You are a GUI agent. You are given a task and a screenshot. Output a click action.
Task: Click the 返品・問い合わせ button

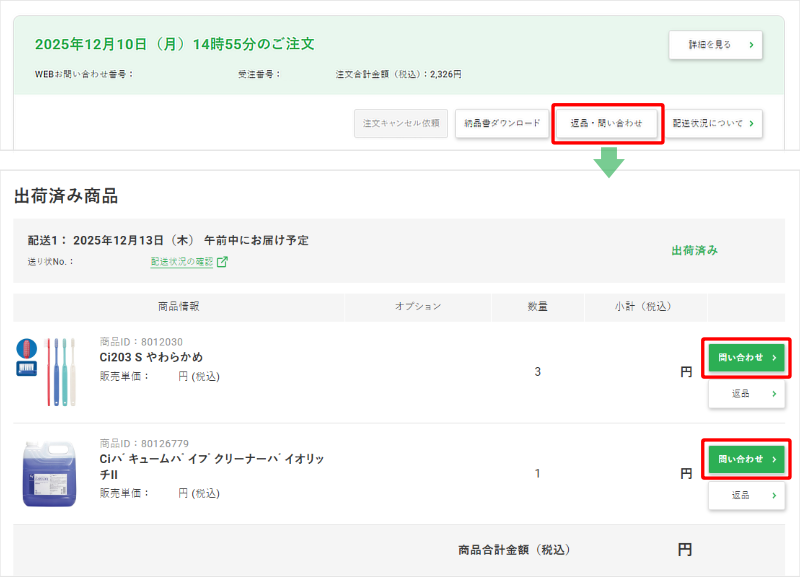click(x=607, y=123)
